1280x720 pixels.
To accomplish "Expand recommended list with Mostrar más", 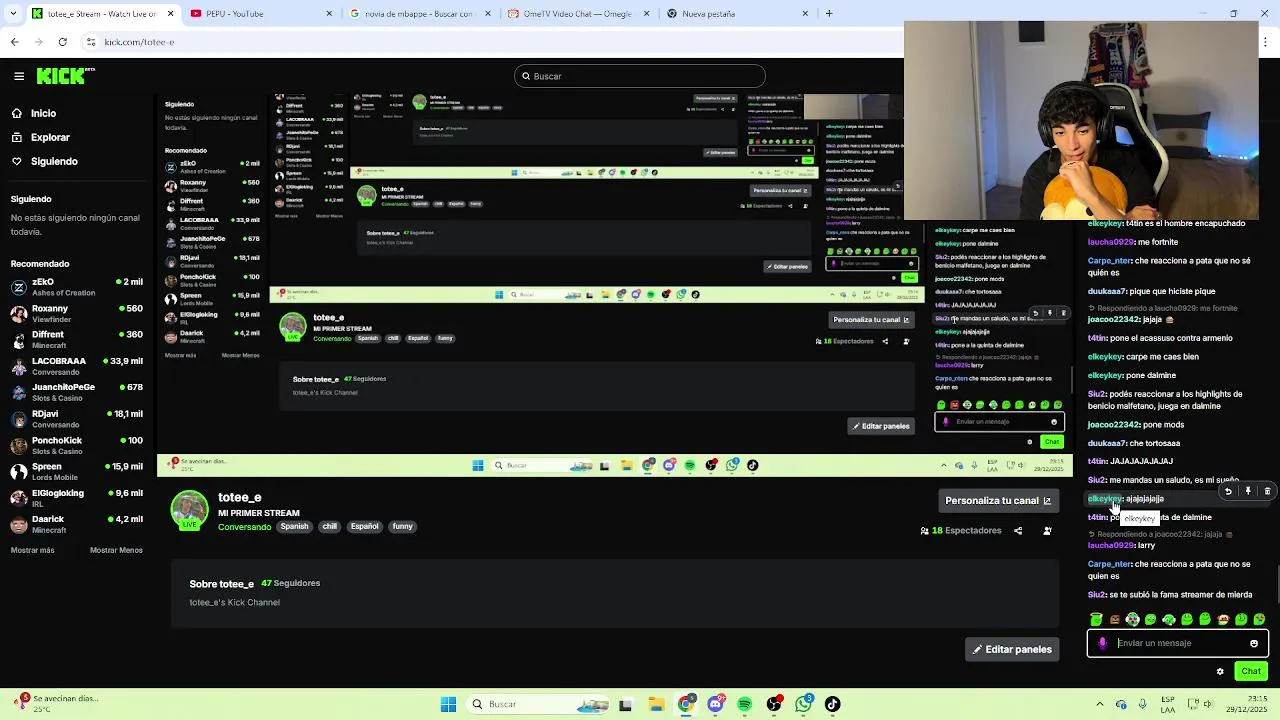I will (x=33, y=550).
